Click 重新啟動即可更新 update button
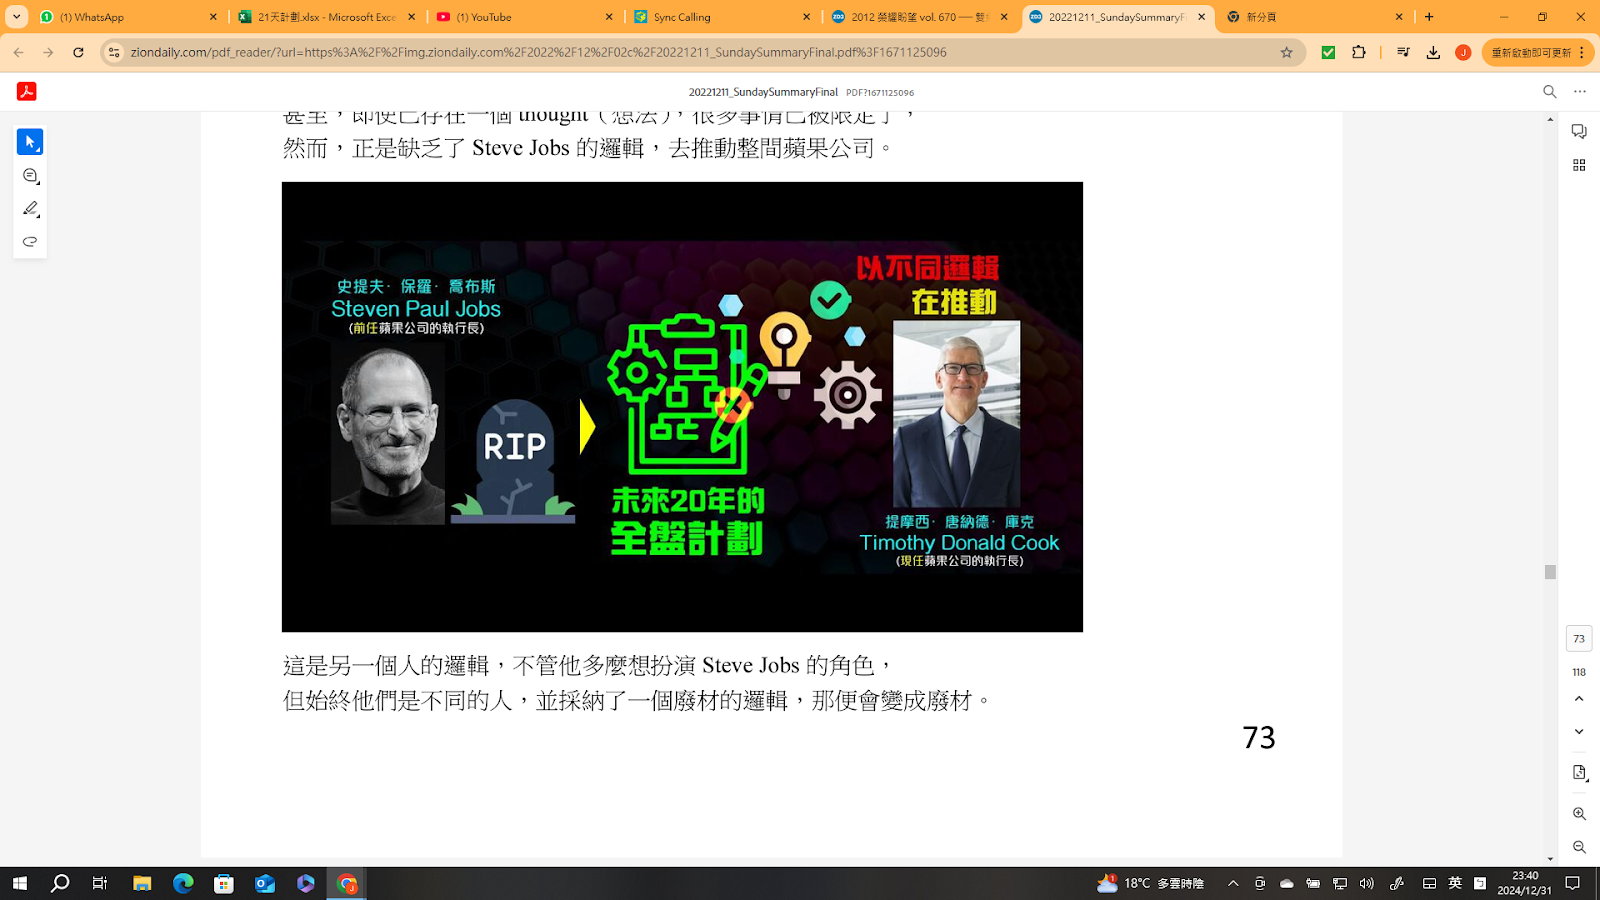 [x=1530, y=52]
